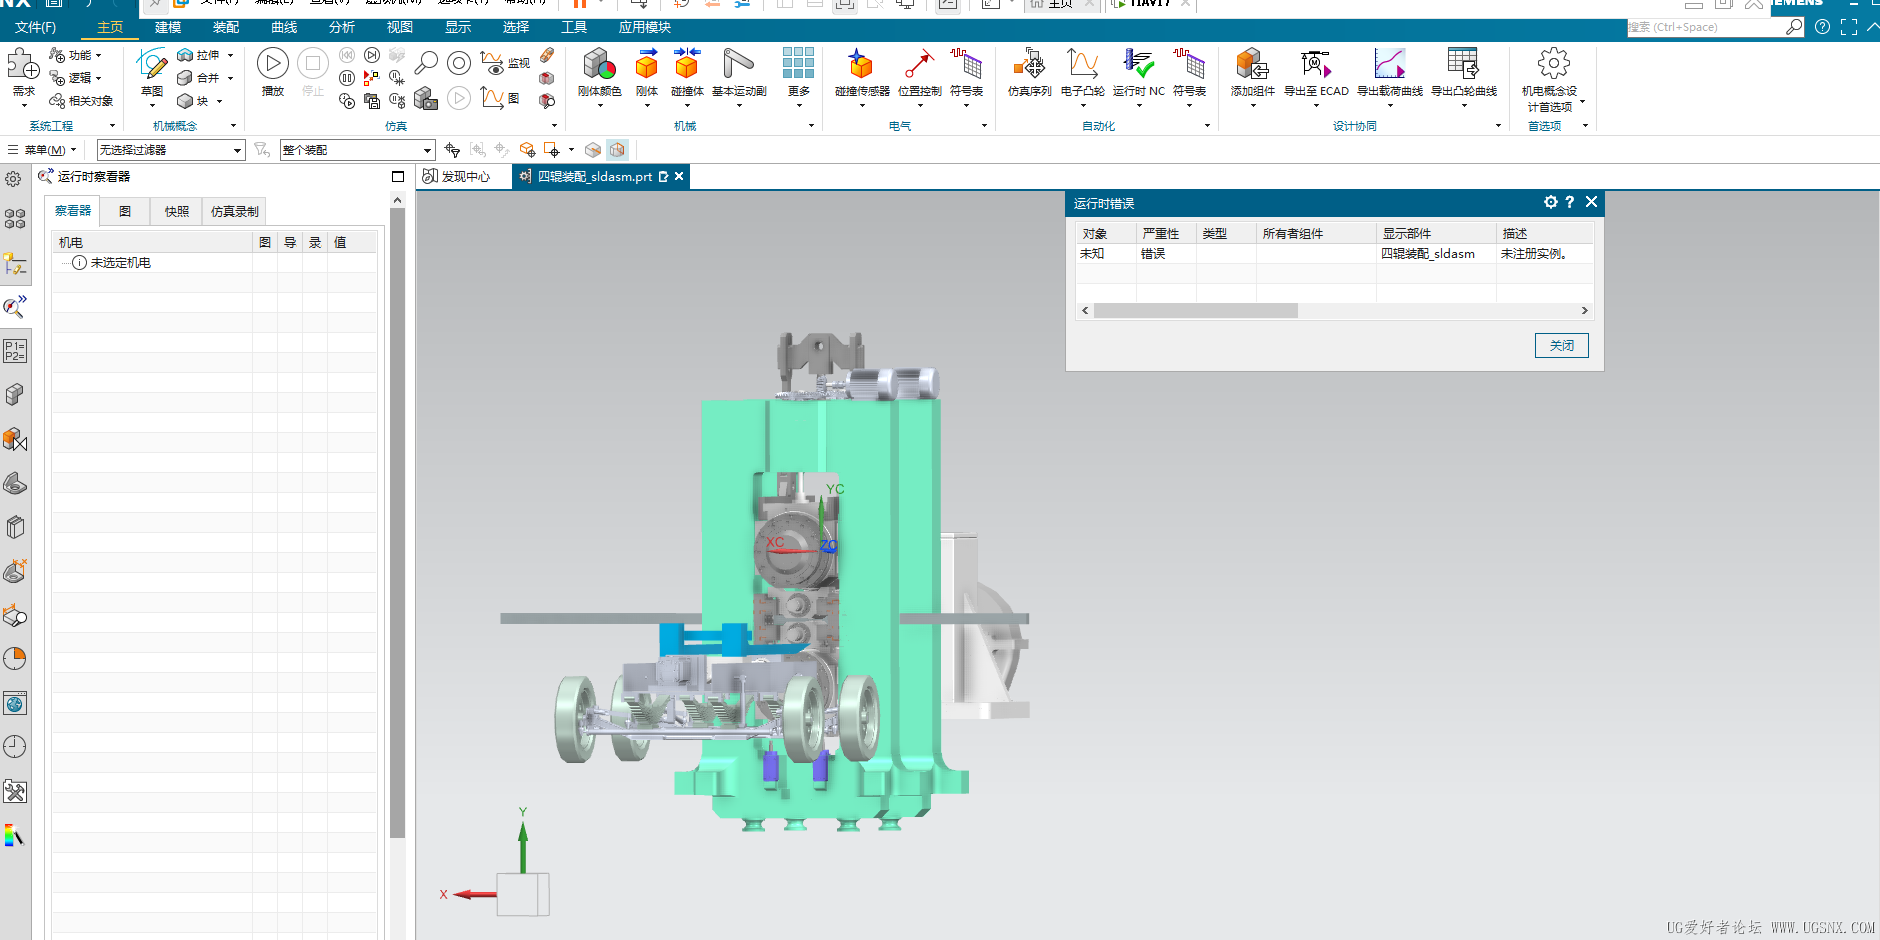
Task: Switch to the 仿真录制 tab
Action: [234, 212]
